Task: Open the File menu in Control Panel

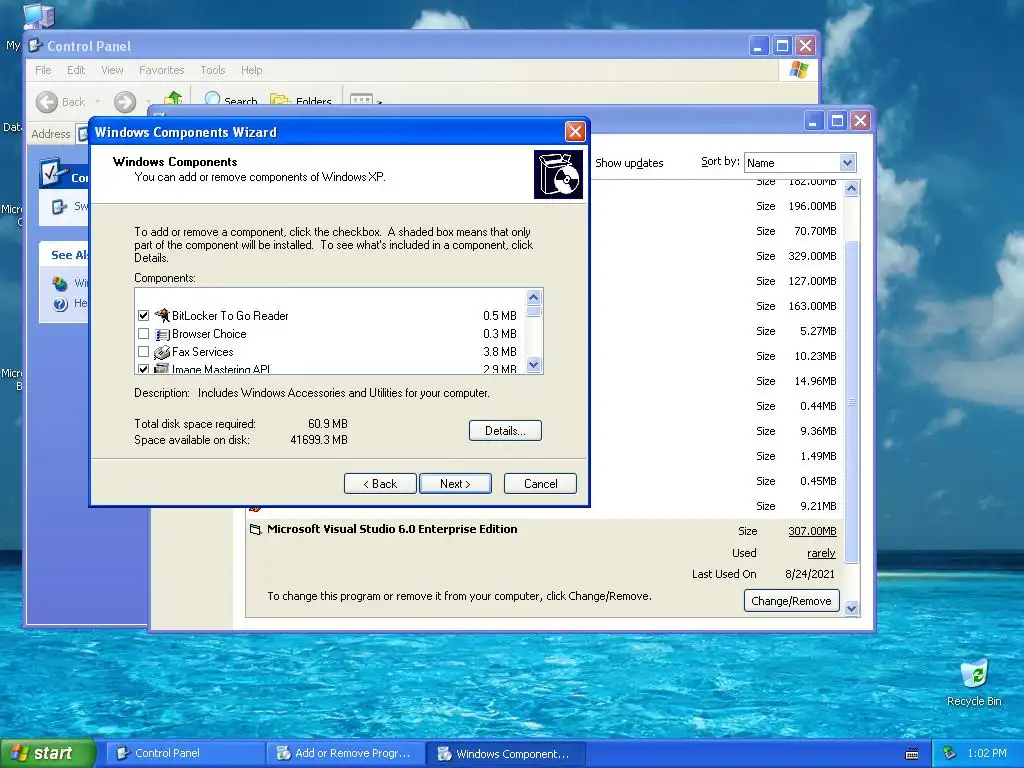Action: pyautogui.click(x=43, y=70)
